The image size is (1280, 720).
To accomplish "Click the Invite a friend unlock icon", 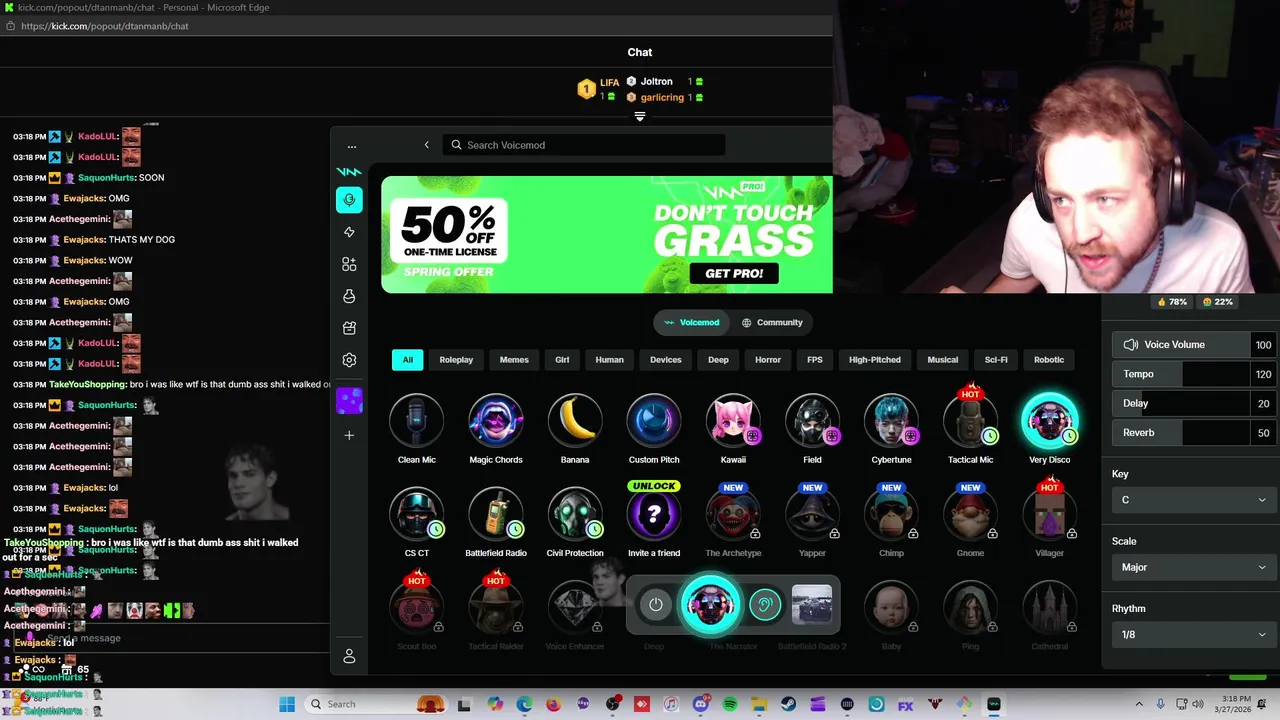I will pos(654,514).
